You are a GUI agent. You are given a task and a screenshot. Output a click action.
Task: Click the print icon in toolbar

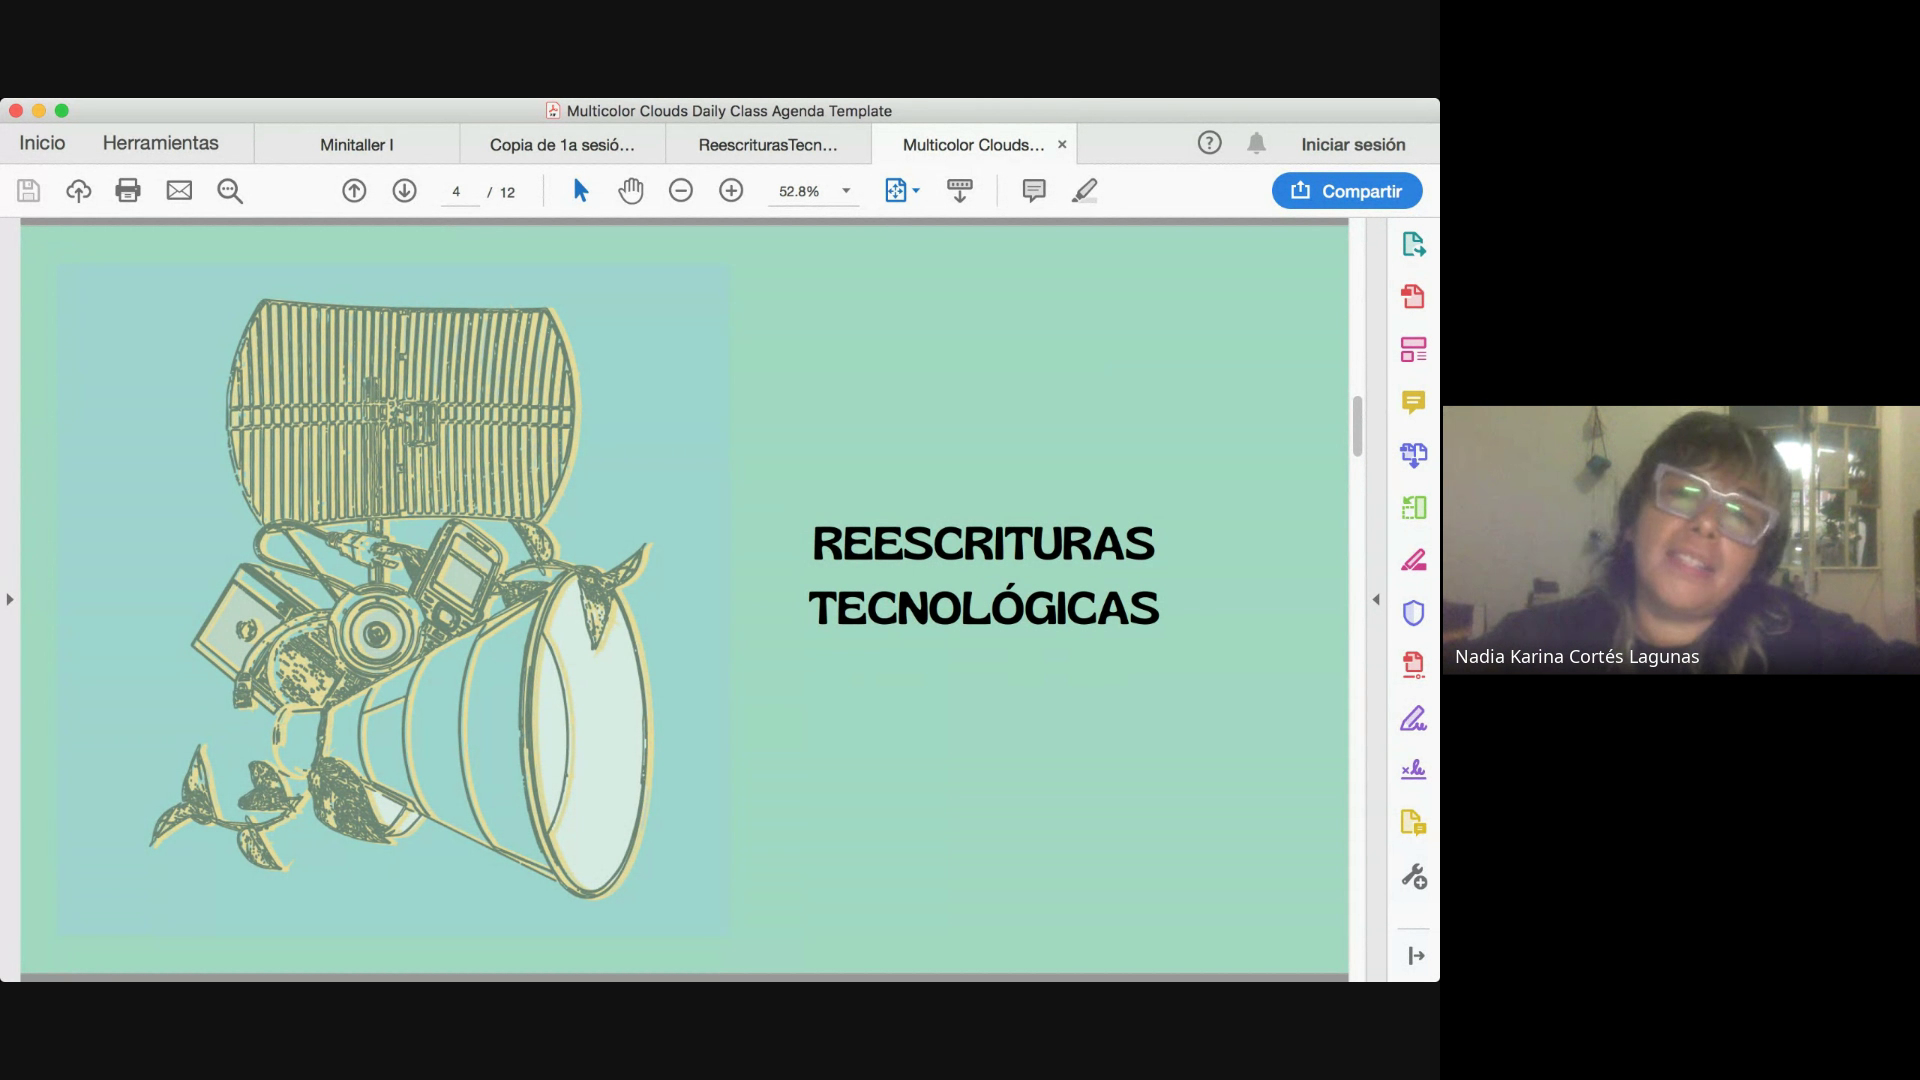pos(128,190)
